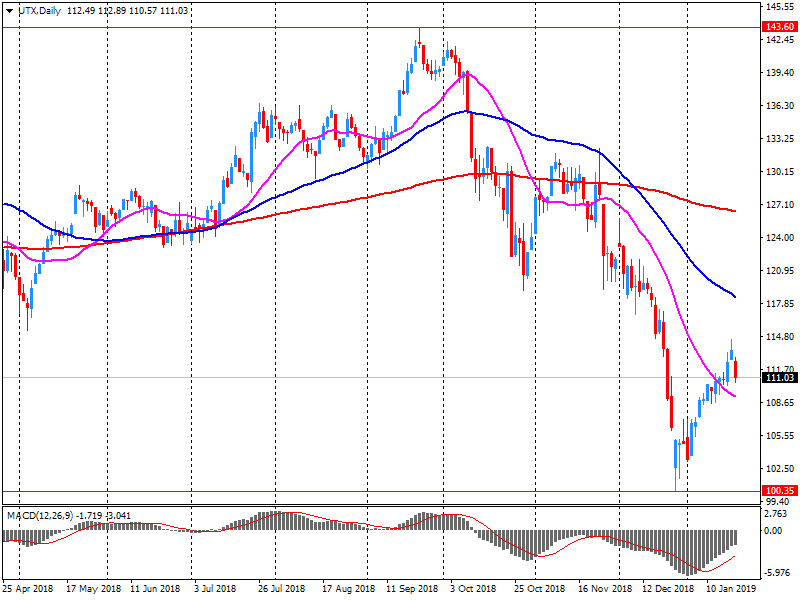Click the 142.45 price scale value
800x600 pixels.
click(781, 40)
